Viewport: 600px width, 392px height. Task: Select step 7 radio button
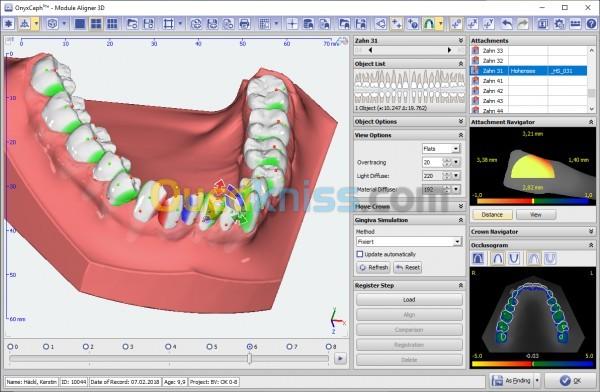tap(289, 346)
